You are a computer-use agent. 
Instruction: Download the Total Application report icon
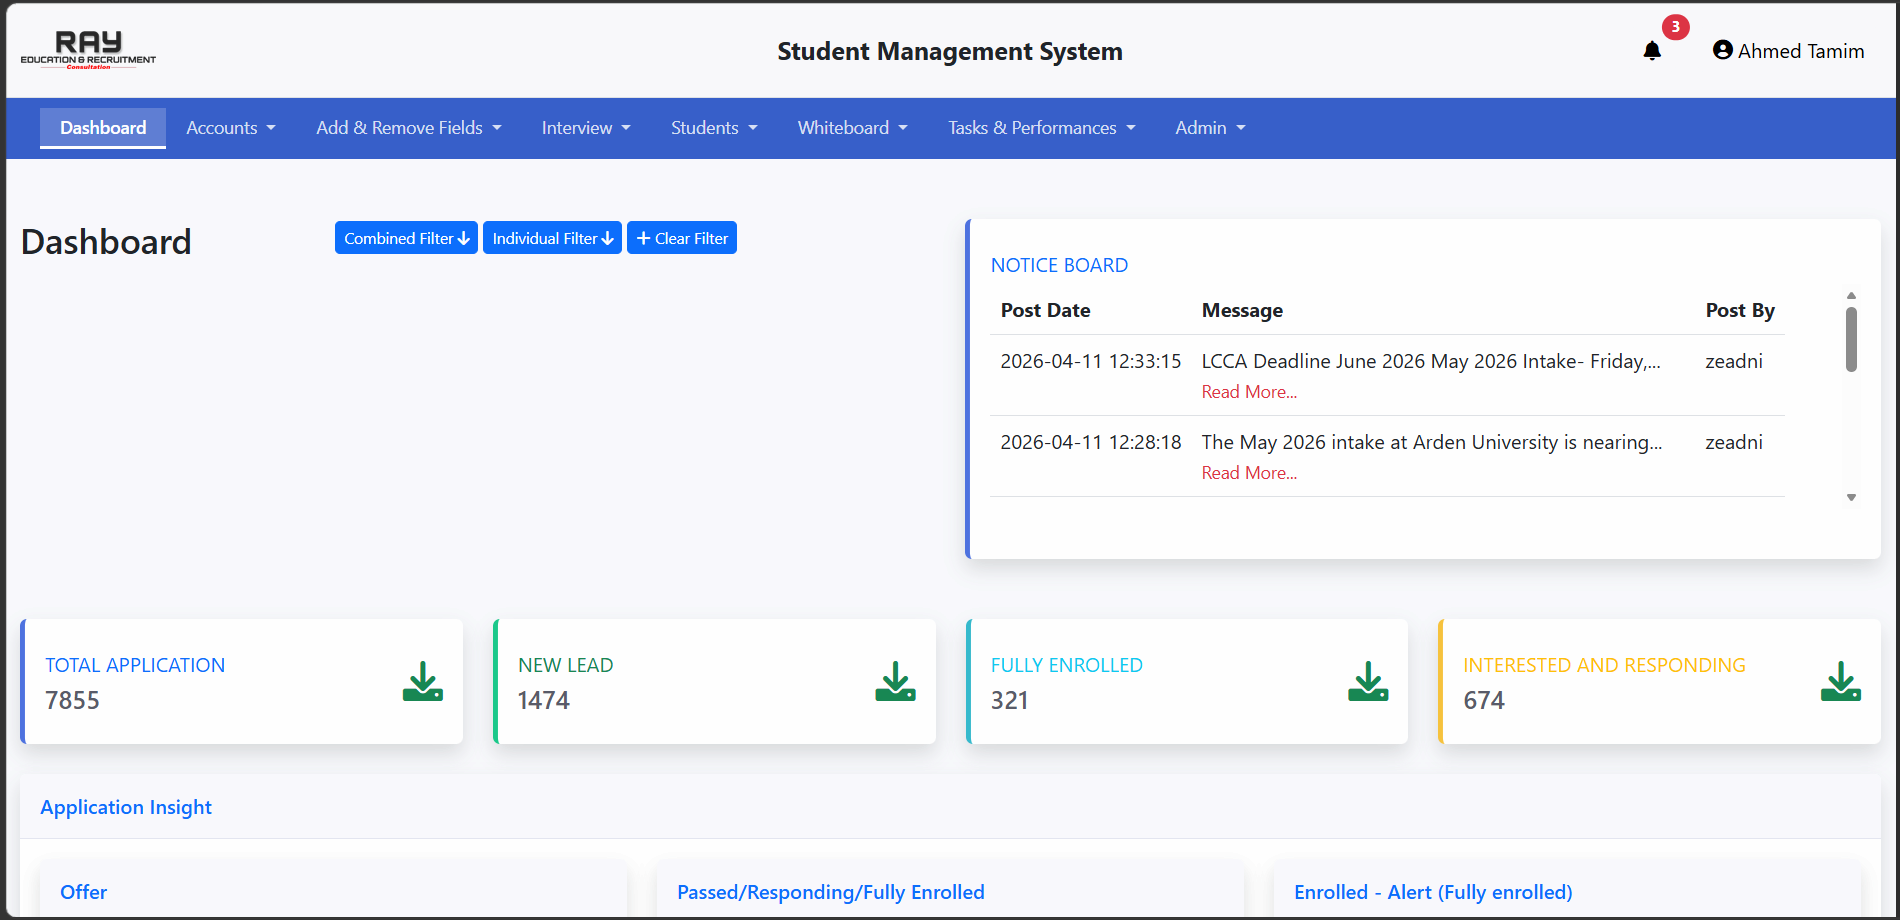[x=423, y=681]
